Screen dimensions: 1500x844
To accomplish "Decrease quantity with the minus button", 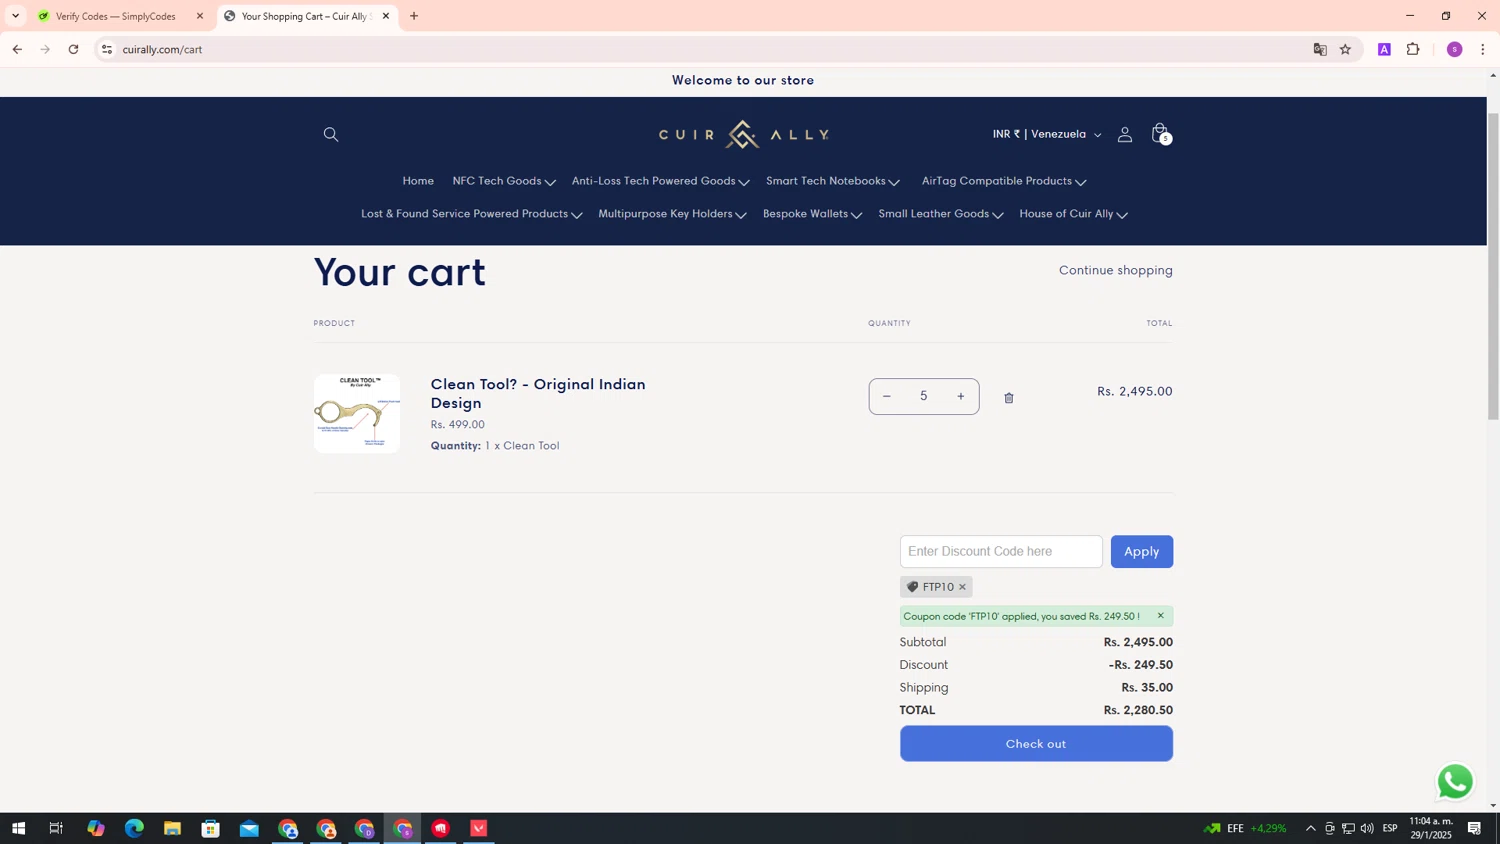I will 887,397.
